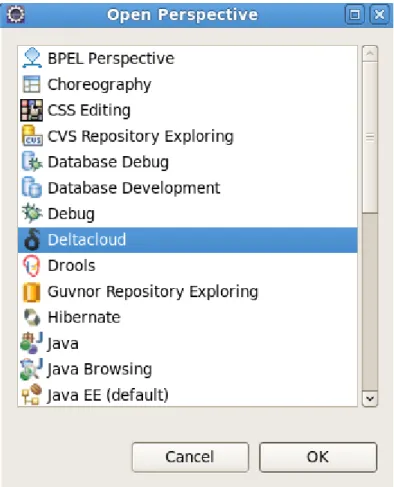Image resolution: width=394 pixels, height=487 pixels.
Task: Click the CVS Repository Exploring icon
Action: pos(32,136)
